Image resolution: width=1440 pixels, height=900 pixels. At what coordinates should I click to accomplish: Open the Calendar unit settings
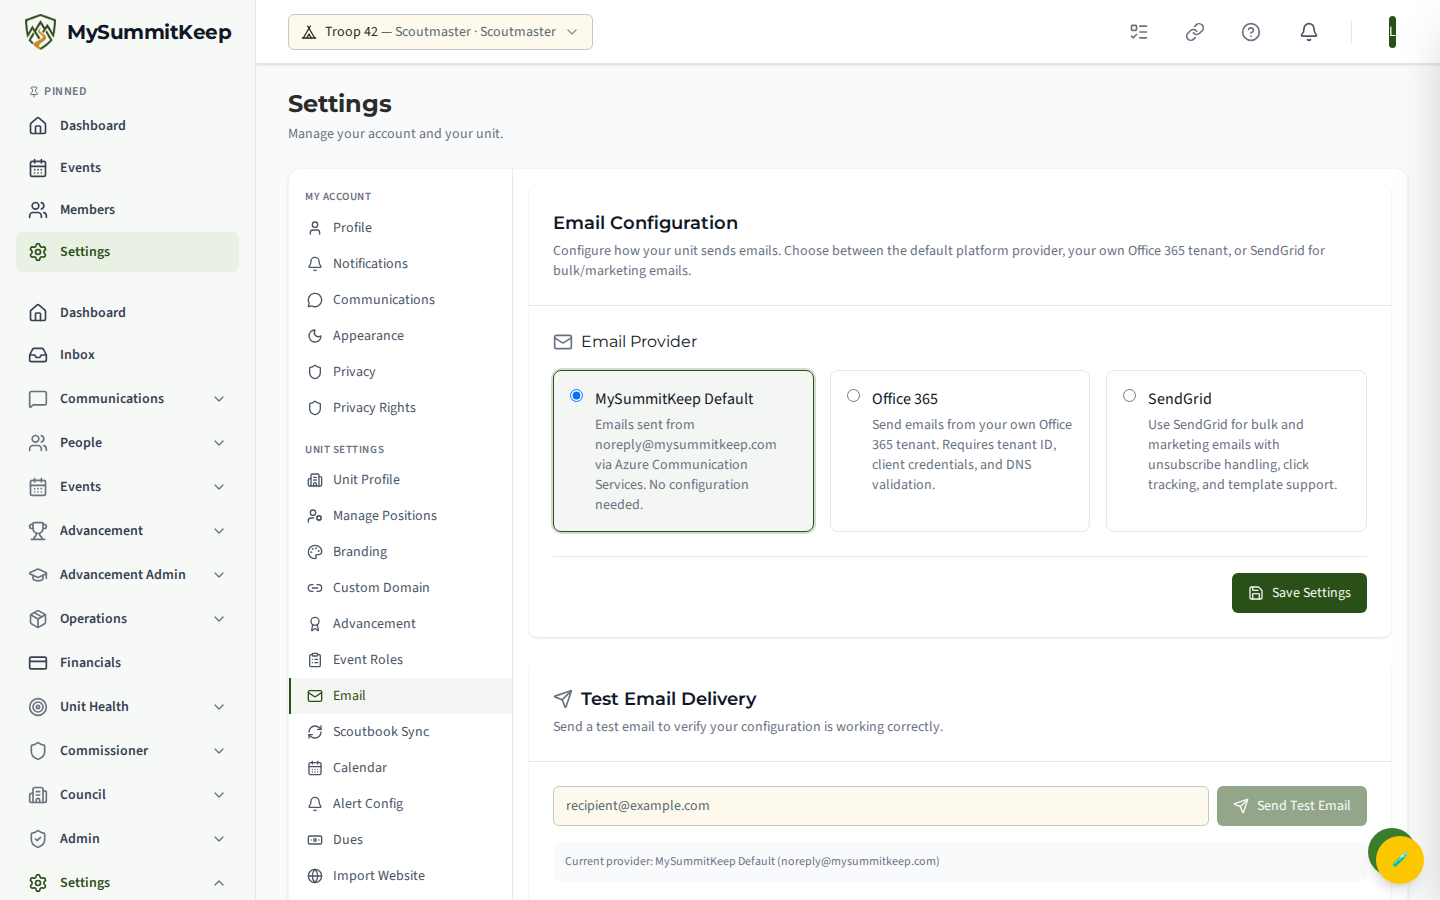(400, 768)
